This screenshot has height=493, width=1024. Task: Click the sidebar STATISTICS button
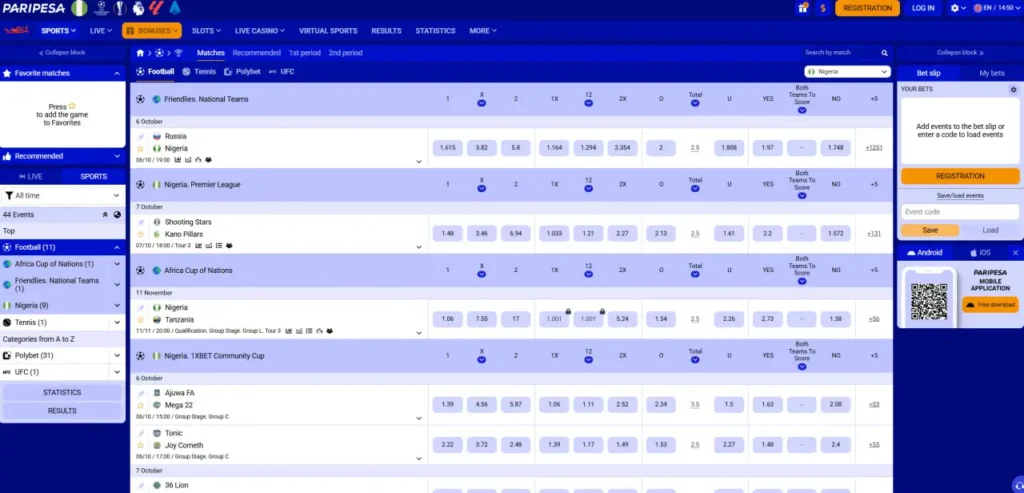coord(63,392)
